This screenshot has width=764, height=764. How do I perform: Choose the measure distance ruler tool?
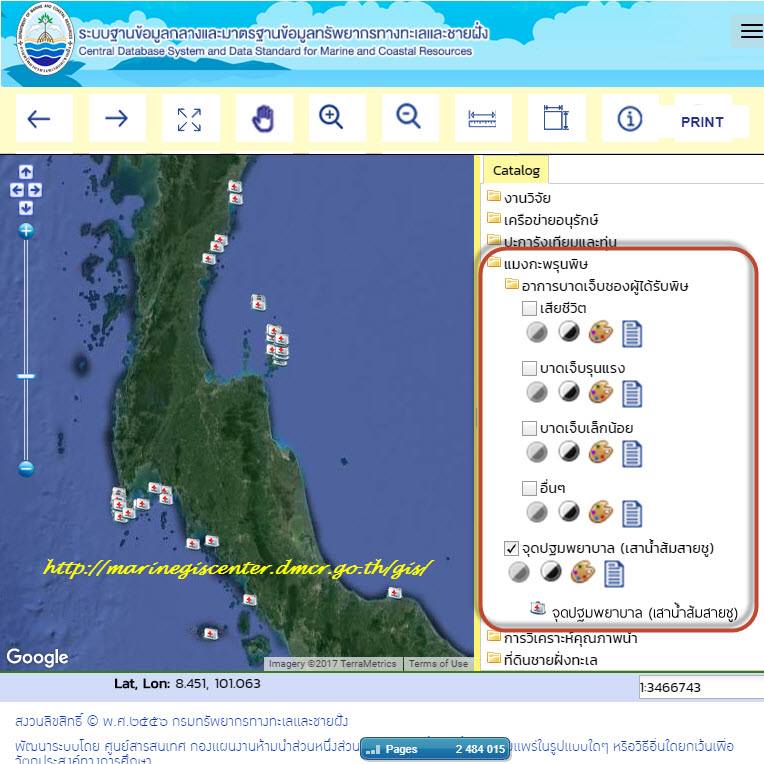[482, 118]
